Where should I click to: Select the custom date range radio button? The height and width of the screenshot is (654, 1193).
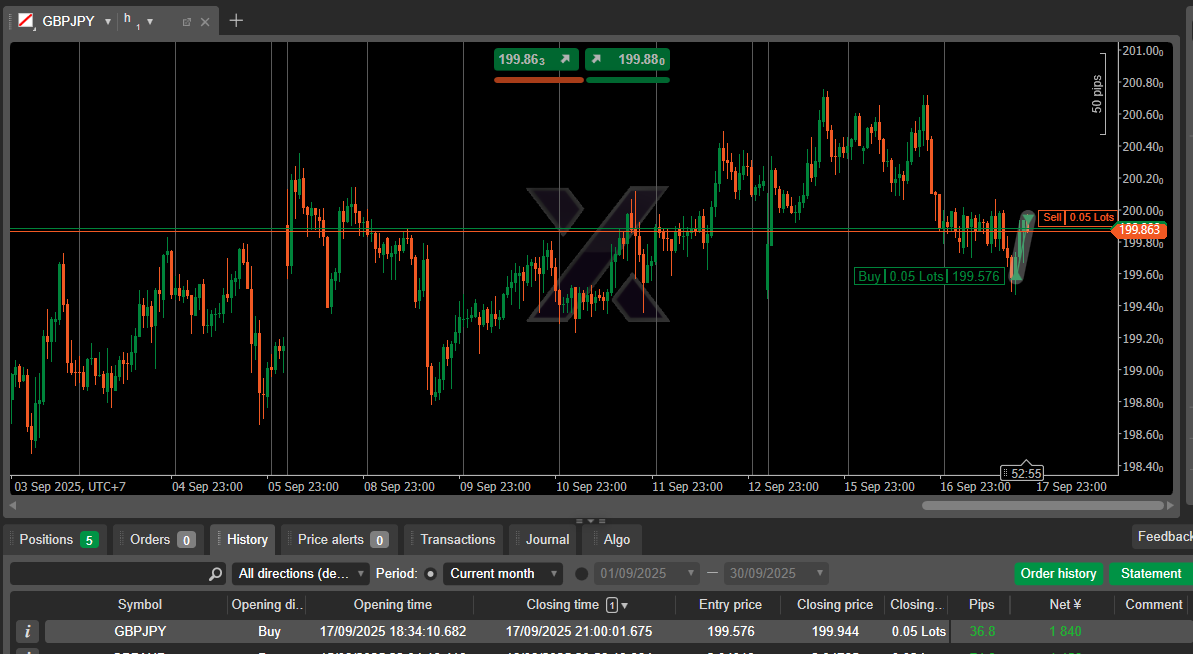click(x=582, y=574)
